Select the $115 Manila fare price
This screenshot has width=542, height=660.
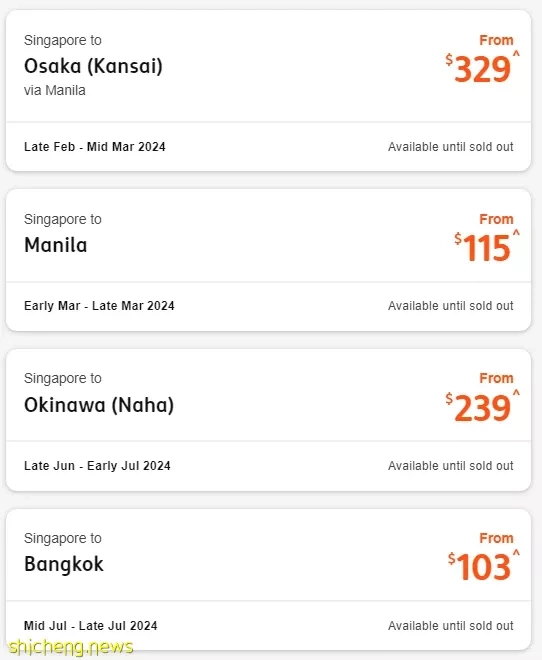(482, 248)
